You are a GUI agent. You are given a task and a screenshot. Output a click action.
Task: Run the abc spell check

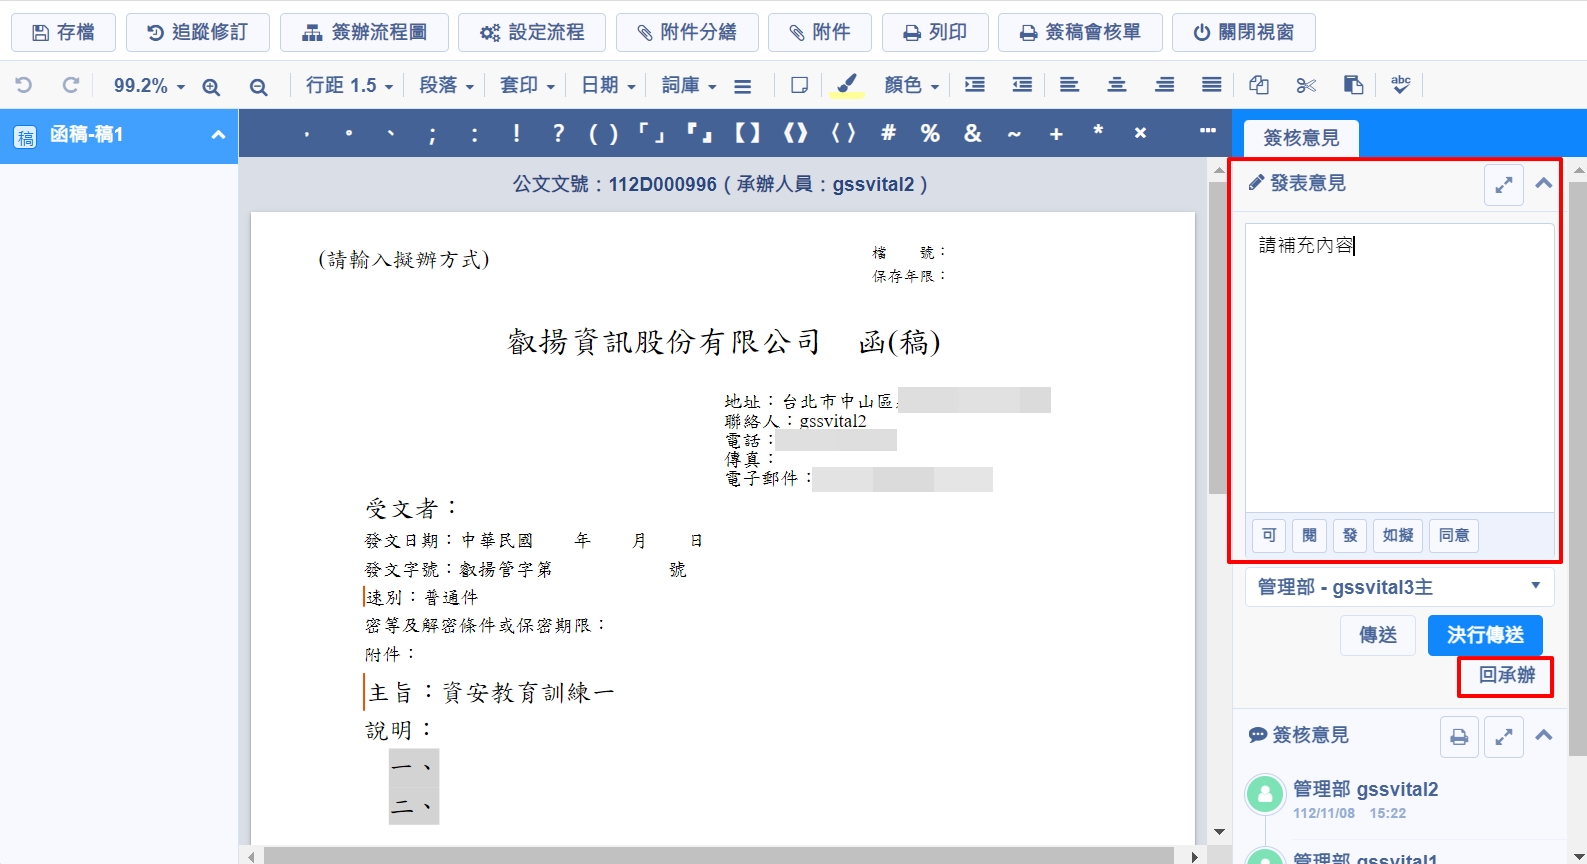[x=1401, y=85]
